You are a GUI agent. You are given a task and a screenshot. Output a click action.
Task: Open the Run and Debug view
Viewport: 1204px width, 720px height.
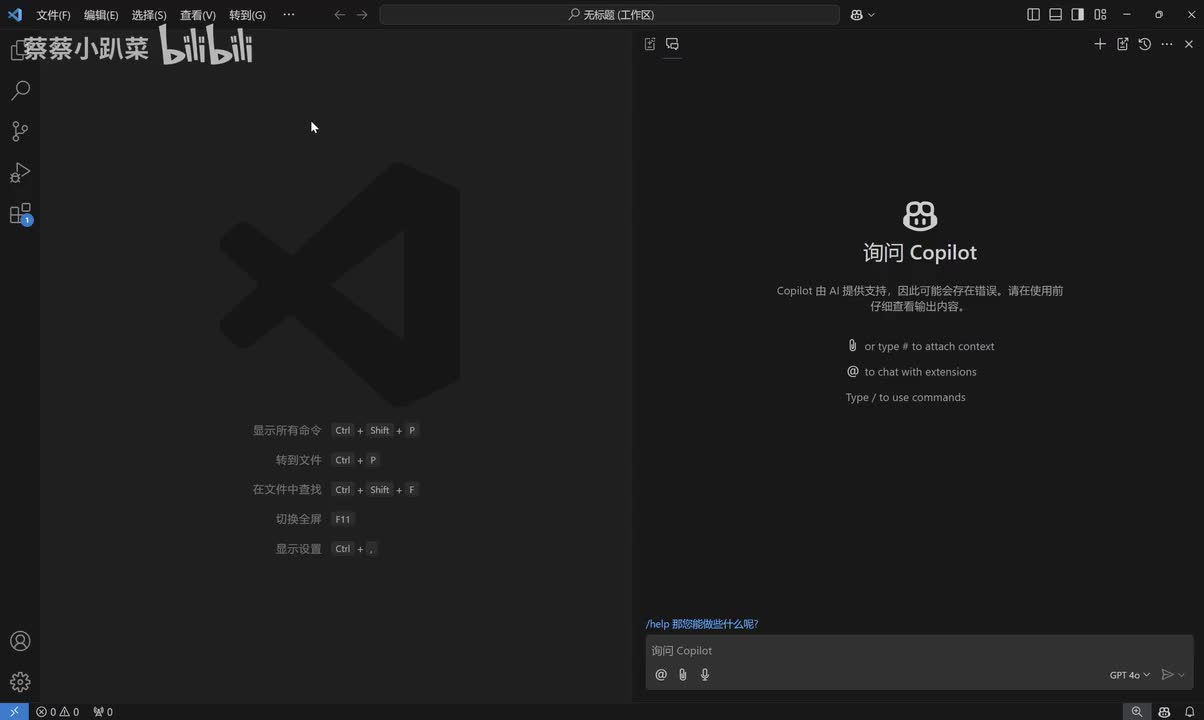20,173
